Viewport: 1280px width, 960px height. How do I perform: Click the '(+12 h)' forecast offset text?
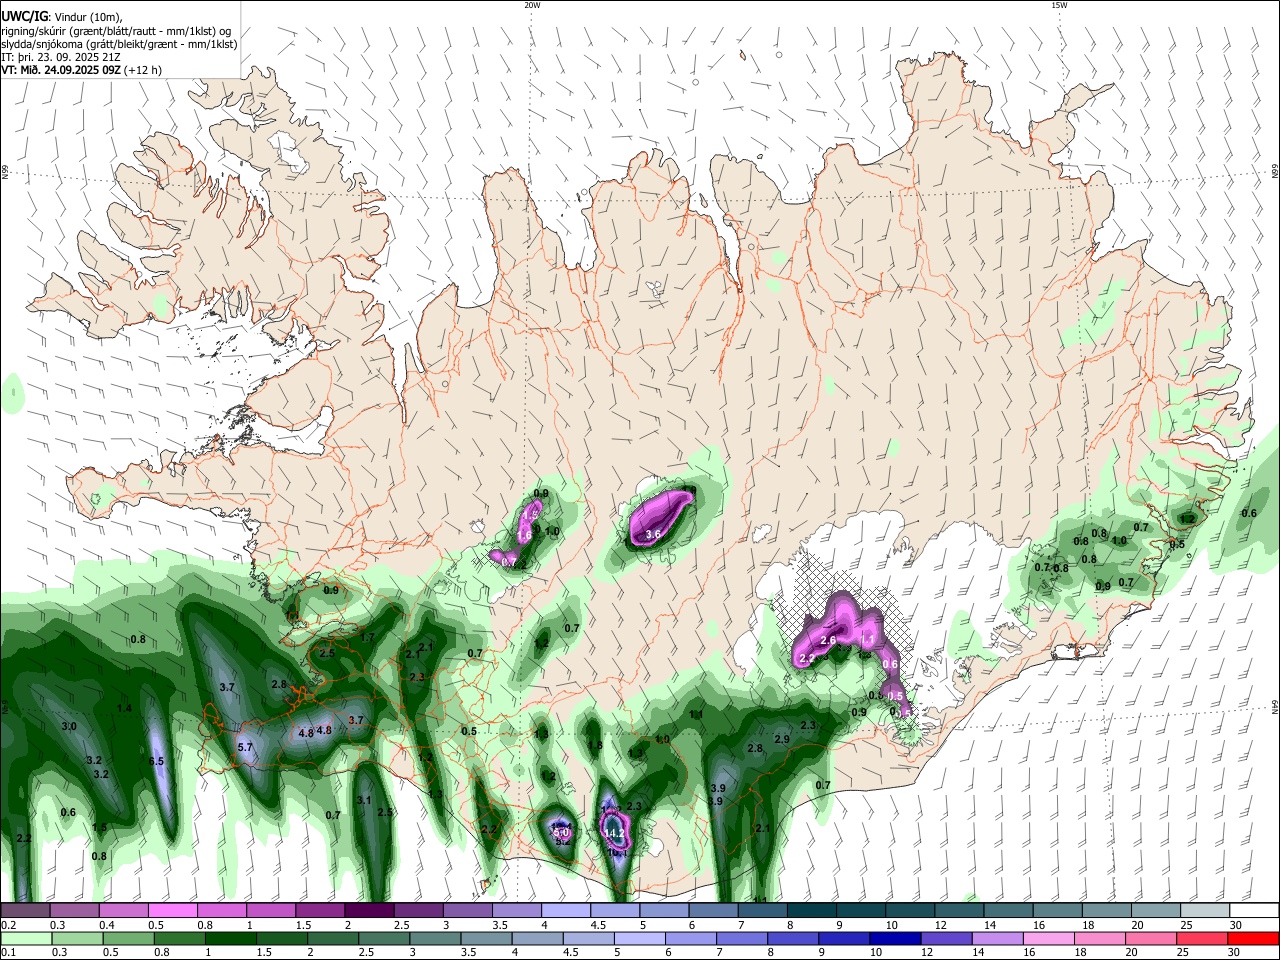point(144,70)
